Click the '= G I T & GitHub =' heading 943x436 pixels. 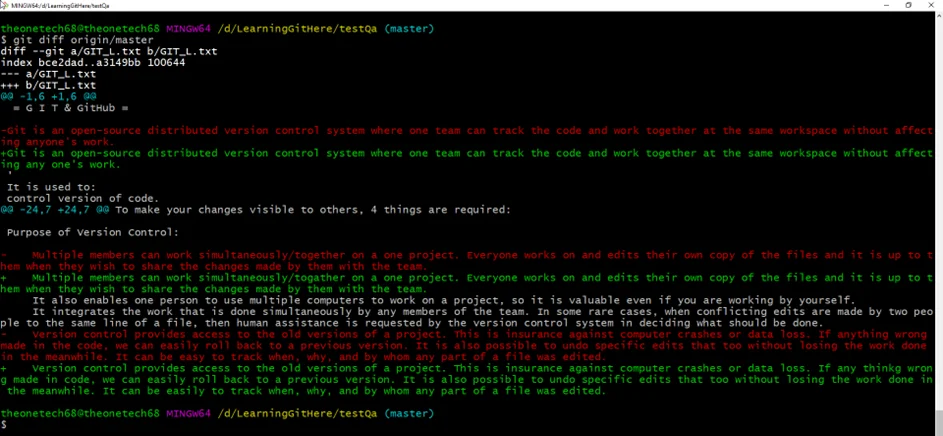point(70,108)
